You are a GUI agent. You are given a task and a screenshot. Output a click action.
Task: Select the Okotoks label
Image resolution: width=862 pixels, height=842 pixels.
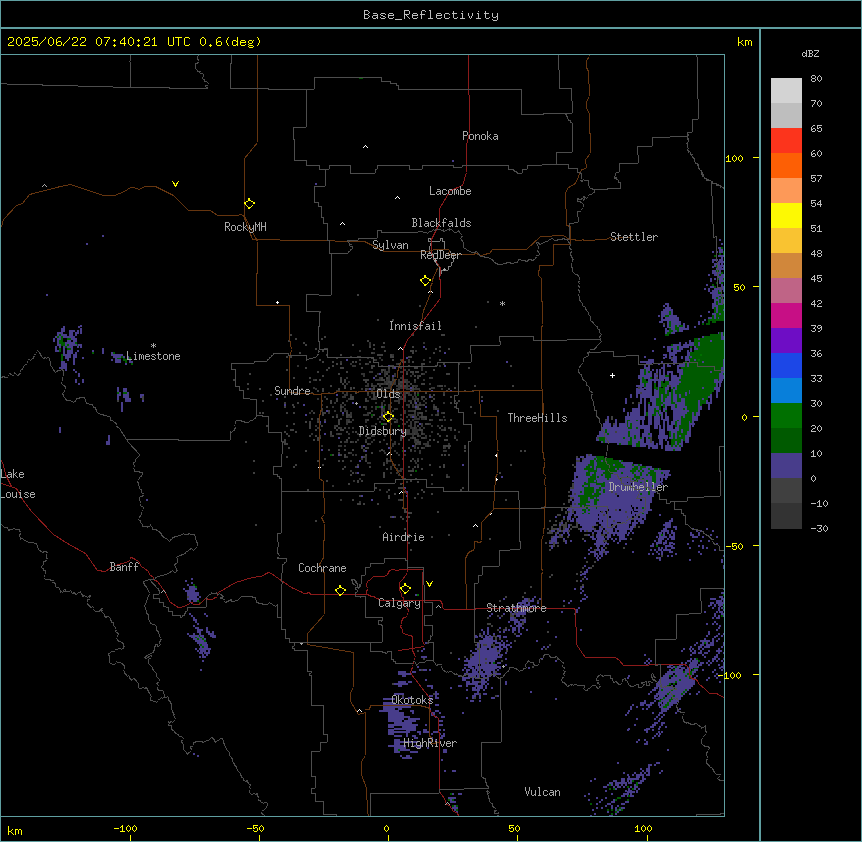click(412, 700)
